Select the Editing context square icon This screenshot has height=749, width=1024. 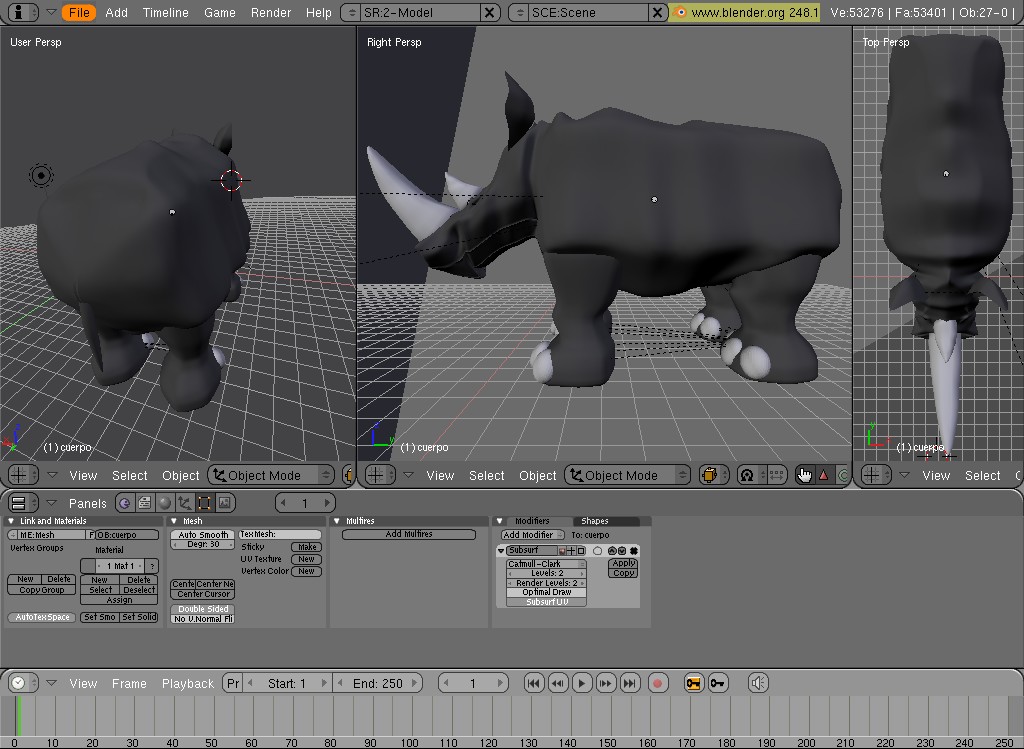tap(204, 503)
